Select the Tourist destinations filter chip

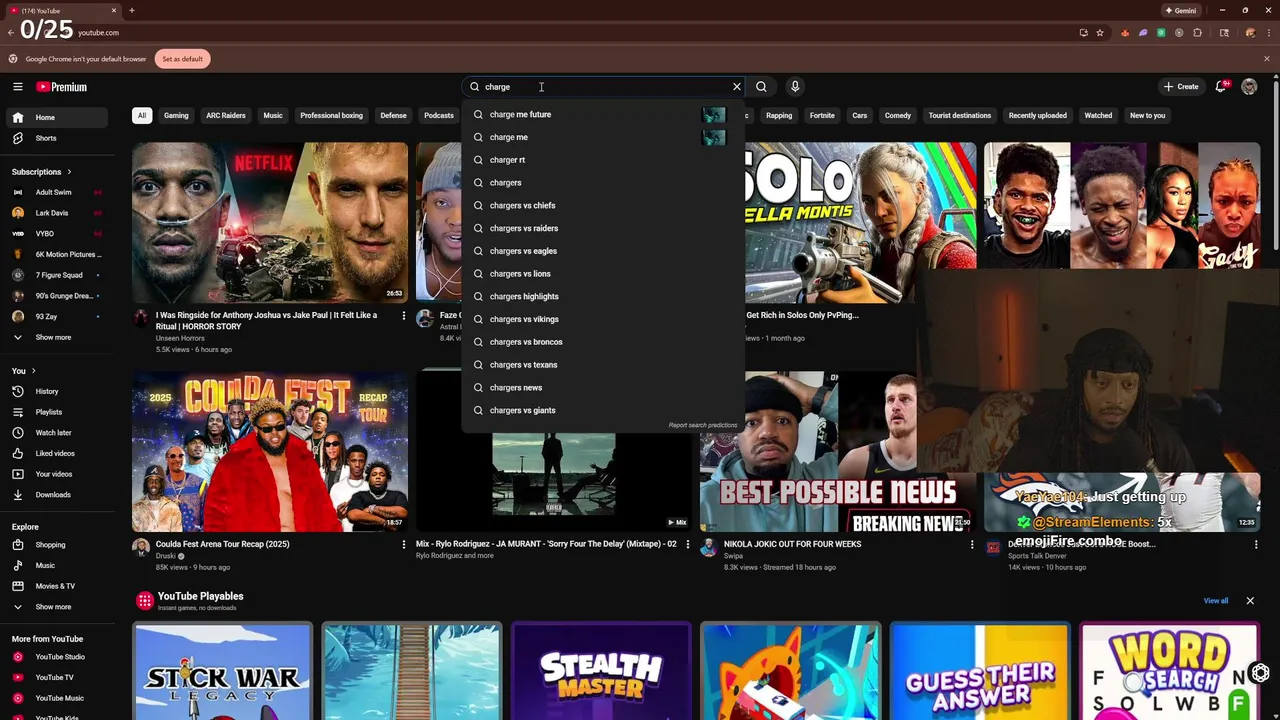pyautogui.click(x=960, y=115)
